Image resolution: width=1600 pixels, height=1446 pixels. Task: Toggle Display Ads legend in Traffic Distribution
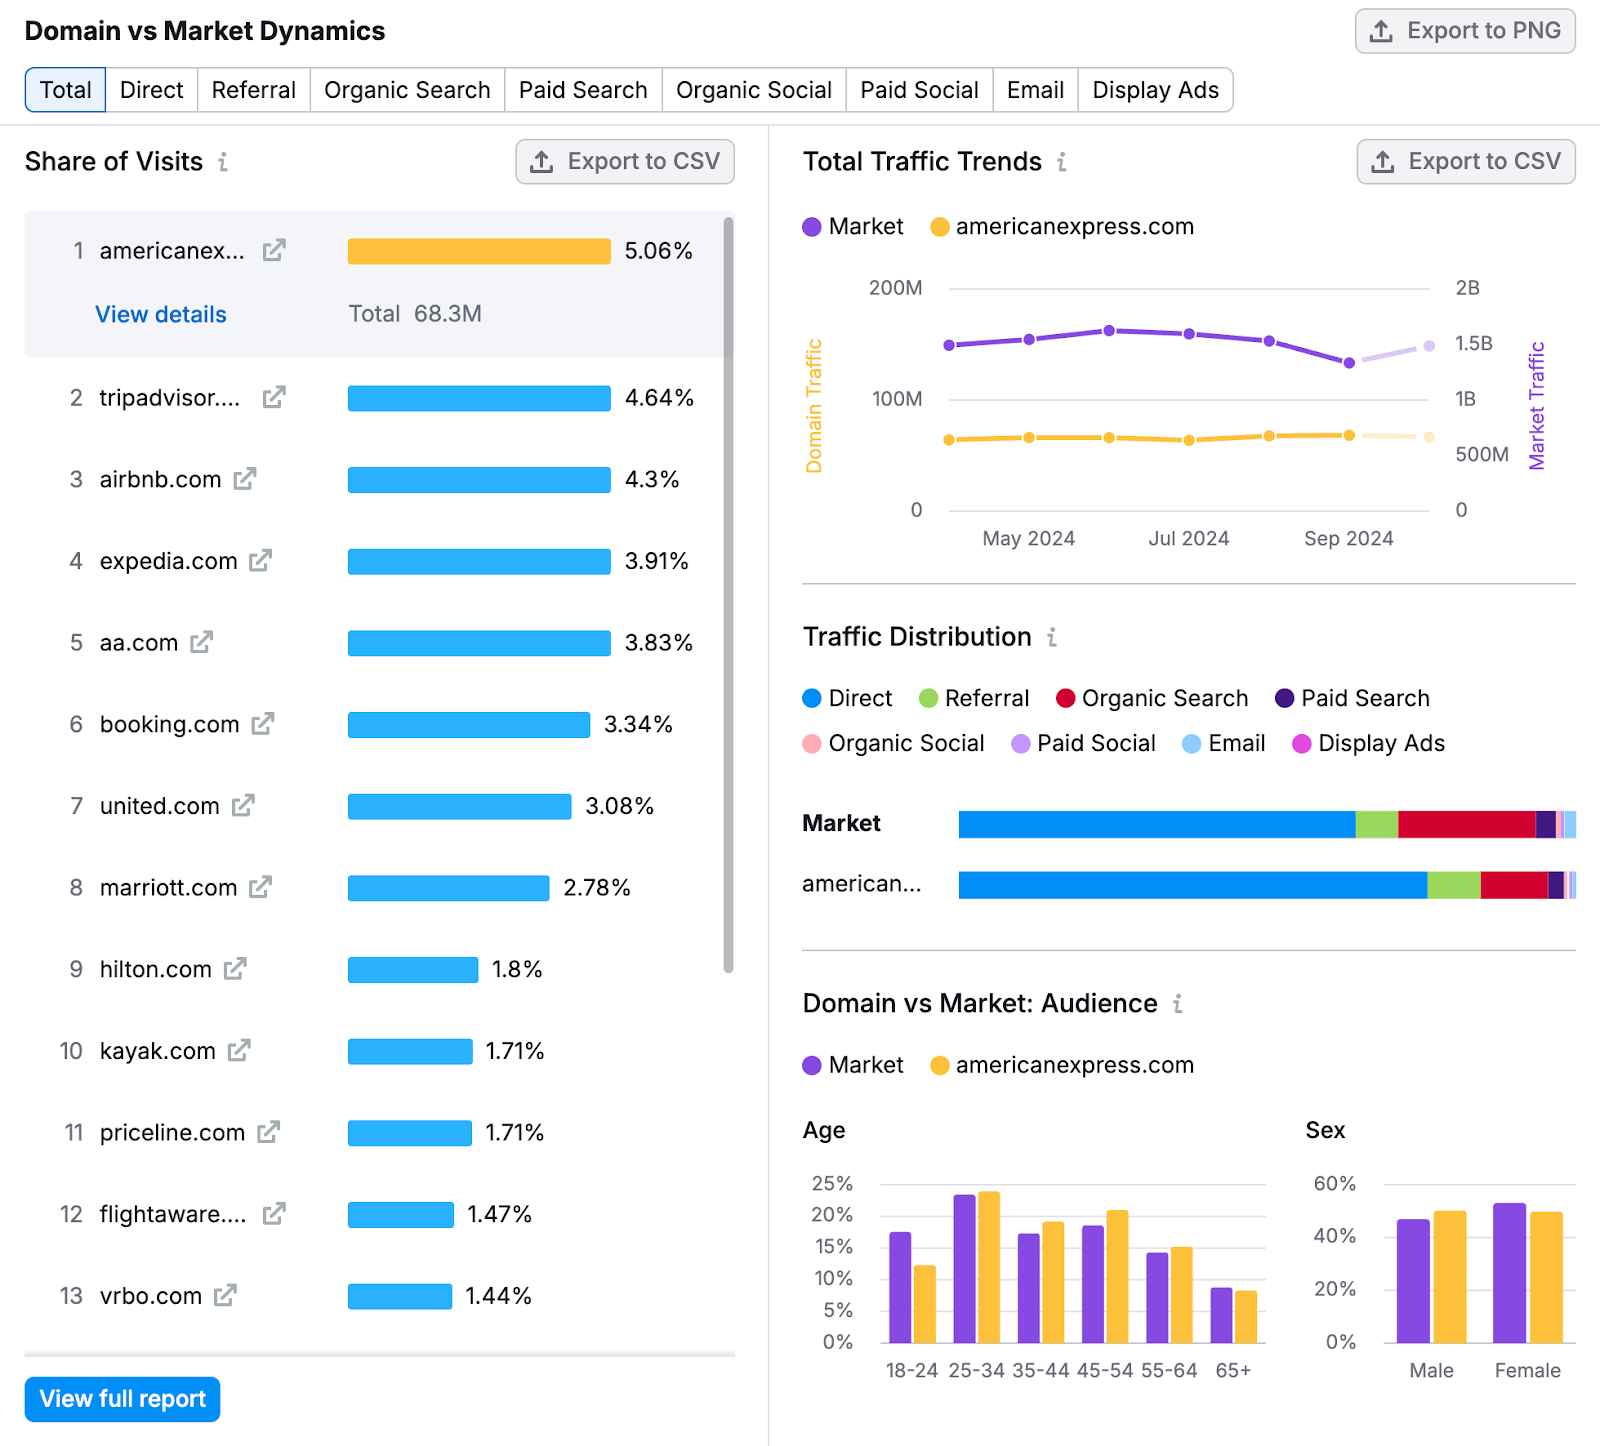[1369, 743]
